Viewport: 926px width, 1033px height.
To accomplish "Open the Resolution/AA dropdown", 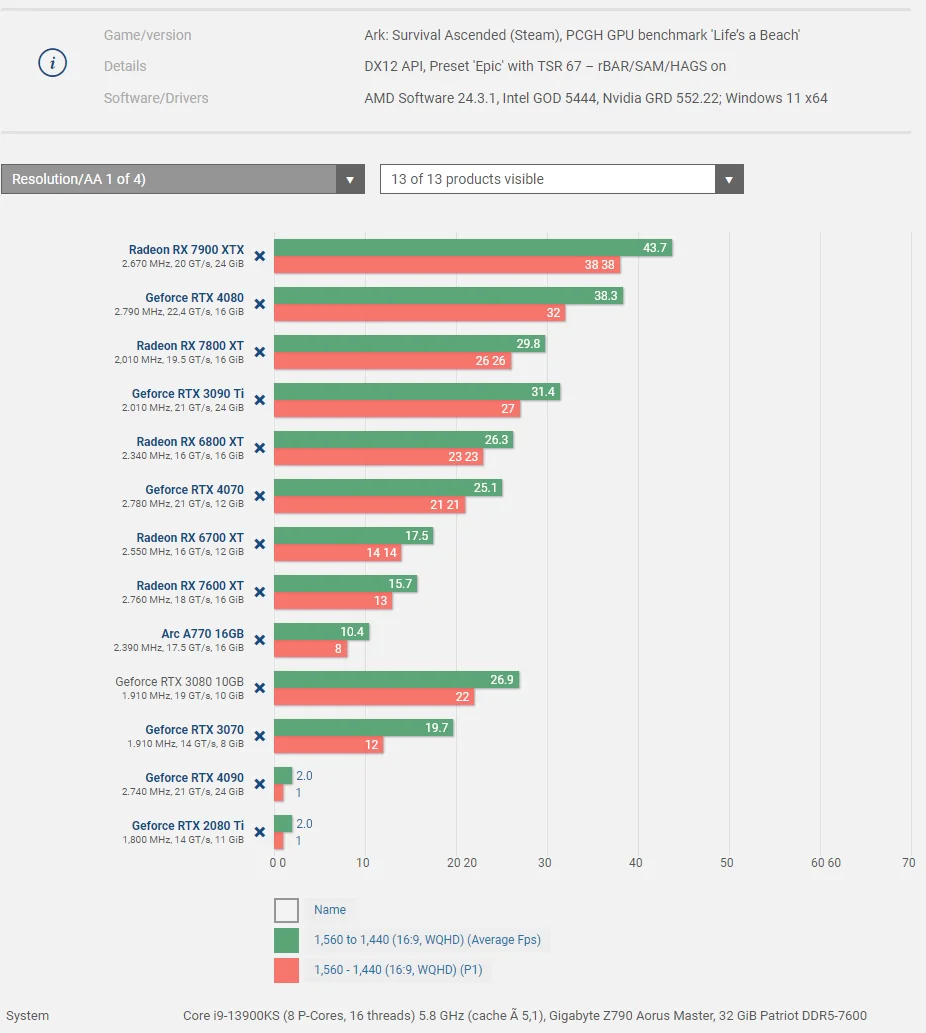I will [x=183, y=179].
